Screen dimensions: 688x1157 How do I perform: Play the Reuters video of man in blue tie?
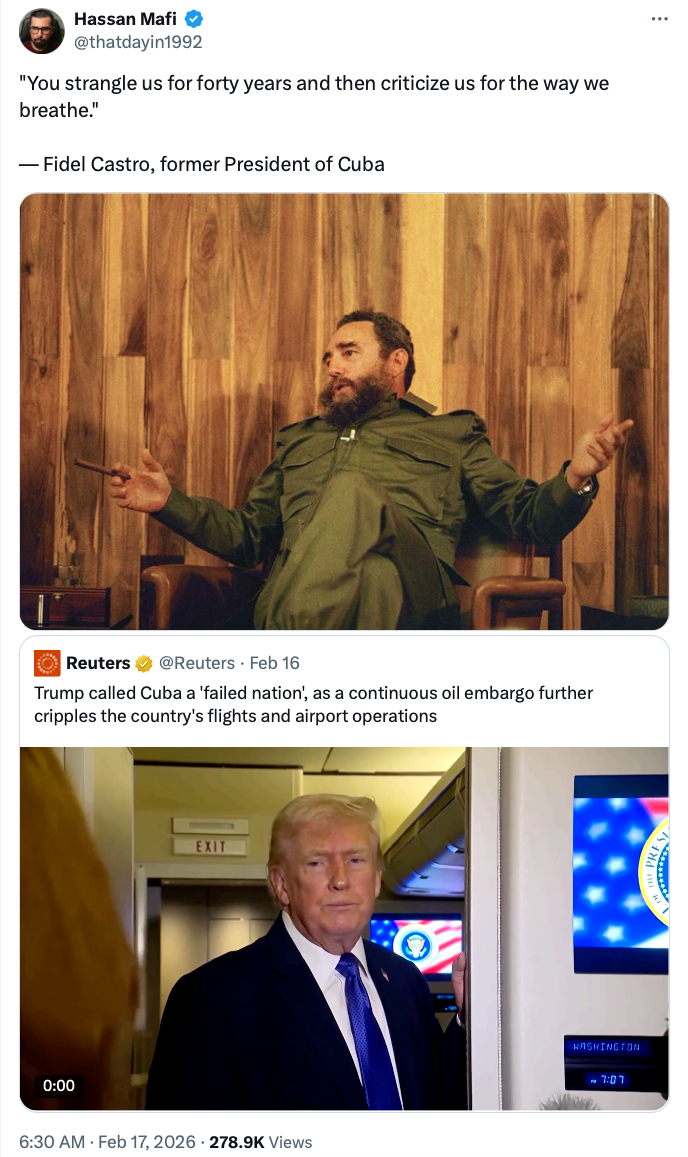tap(344, 928)
